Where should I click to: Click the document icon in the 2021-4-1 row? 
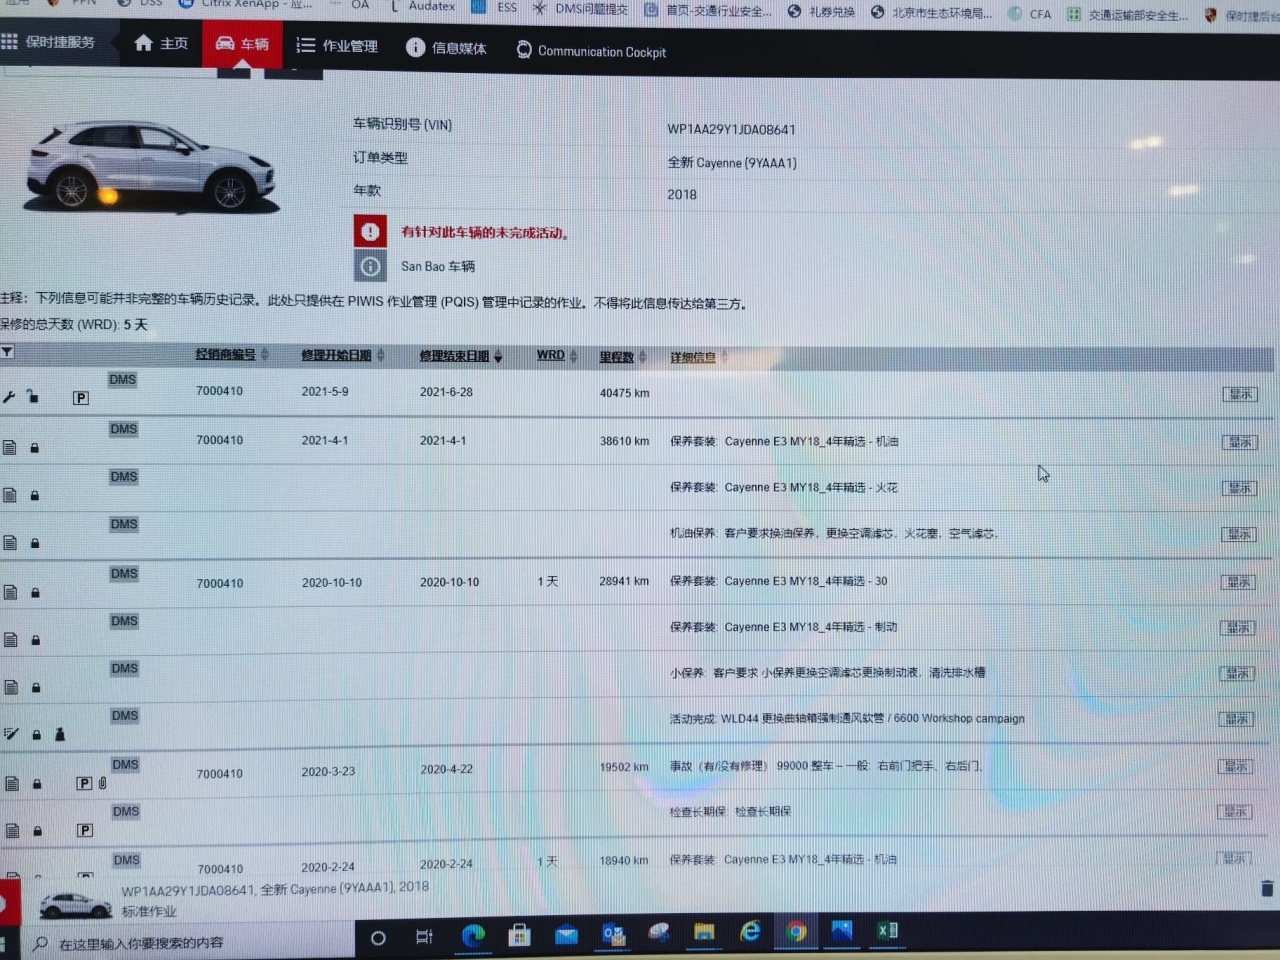[10, 447]
